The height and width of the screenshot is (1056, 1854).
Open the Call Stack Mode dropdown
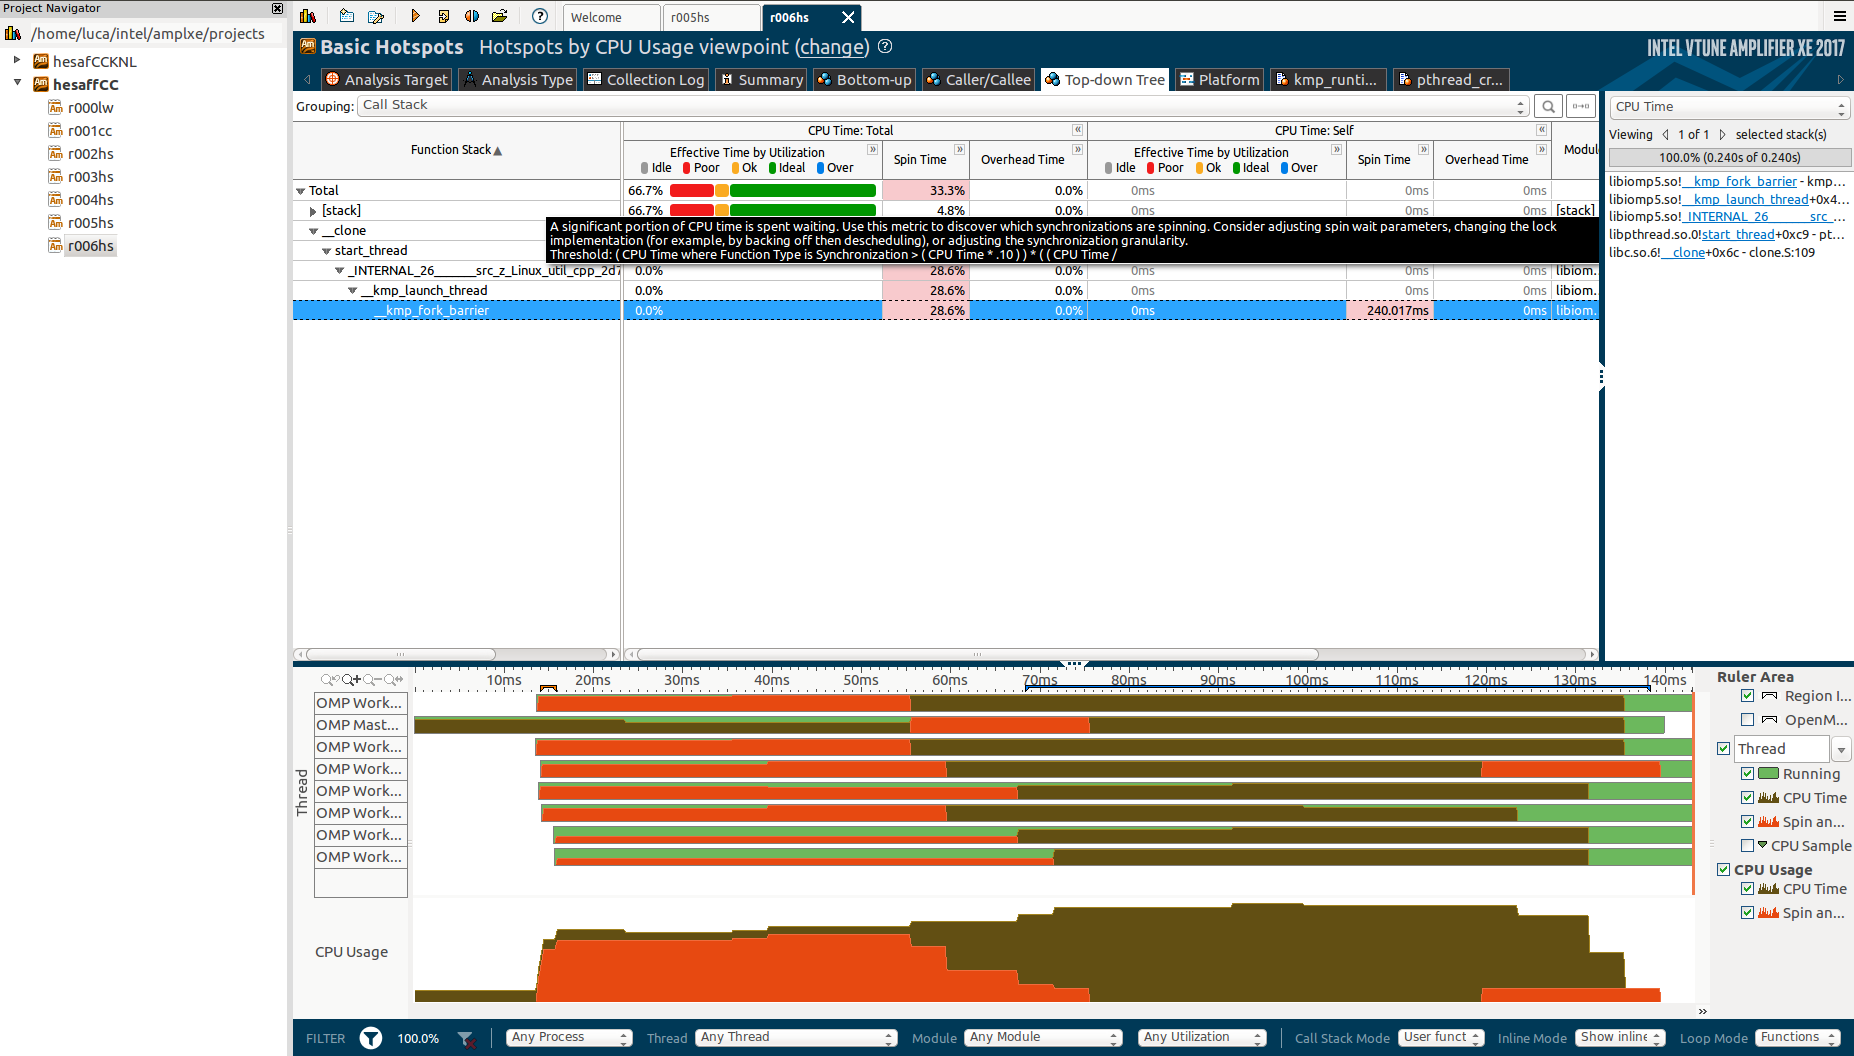[x=1441, y=1038]
